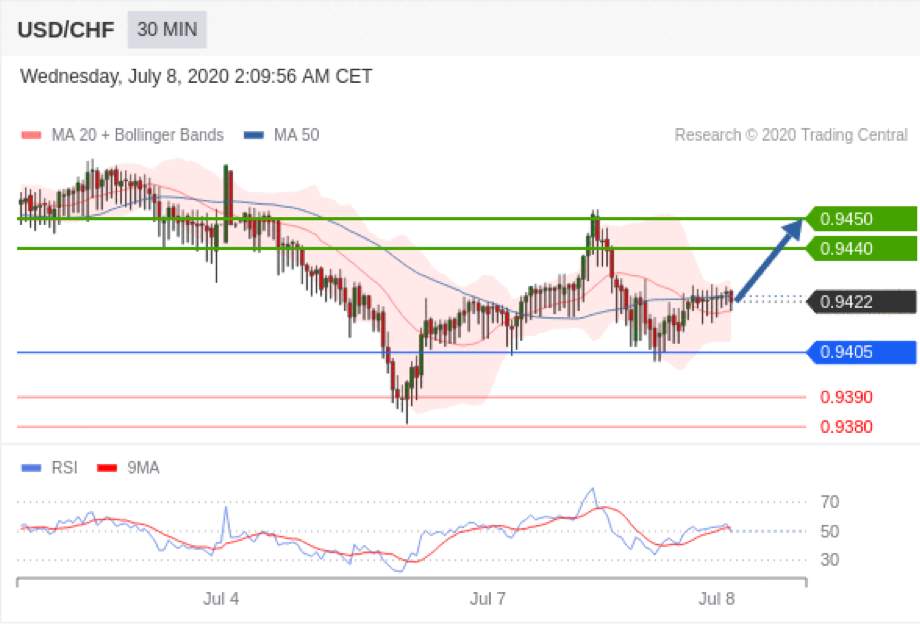Click the 0.9390 support level label
This screenshot has height=625, width=920.
(846, 397)
